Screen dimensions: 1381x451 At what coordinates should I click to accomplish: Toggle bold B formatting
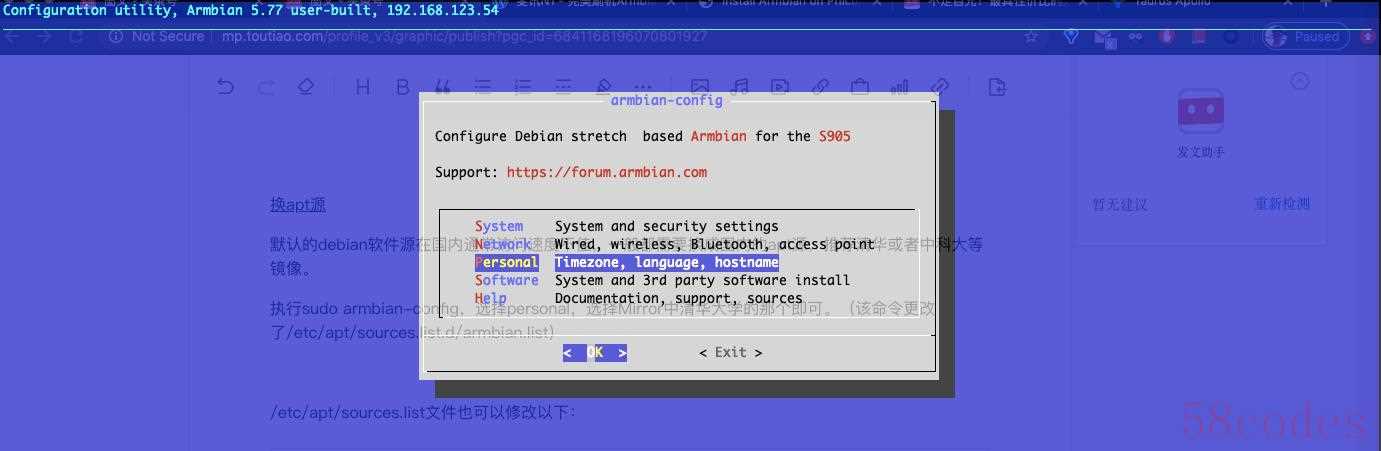click(x=402, y=87)
